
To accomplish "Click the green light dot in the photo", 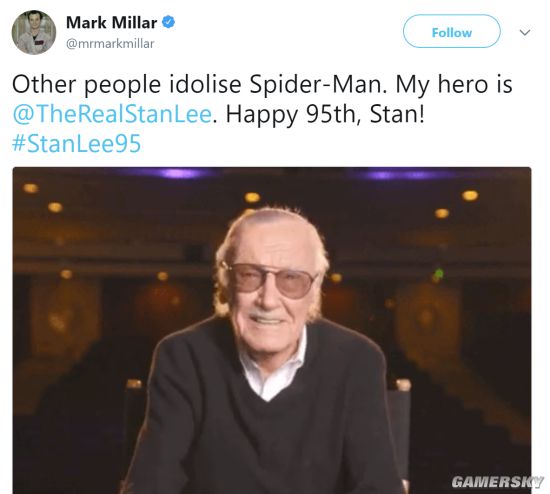I will click(x=438, y=273).
